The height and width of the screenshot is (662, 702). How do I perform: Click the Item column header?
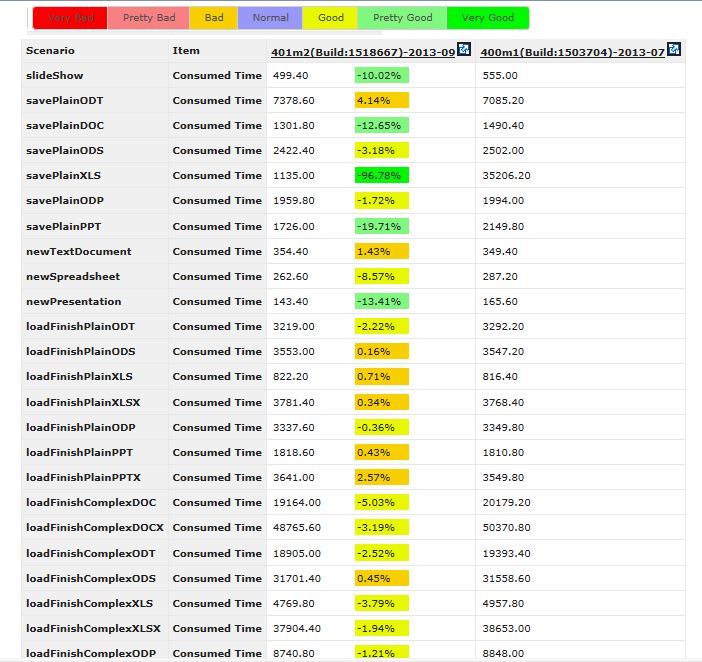186,51
